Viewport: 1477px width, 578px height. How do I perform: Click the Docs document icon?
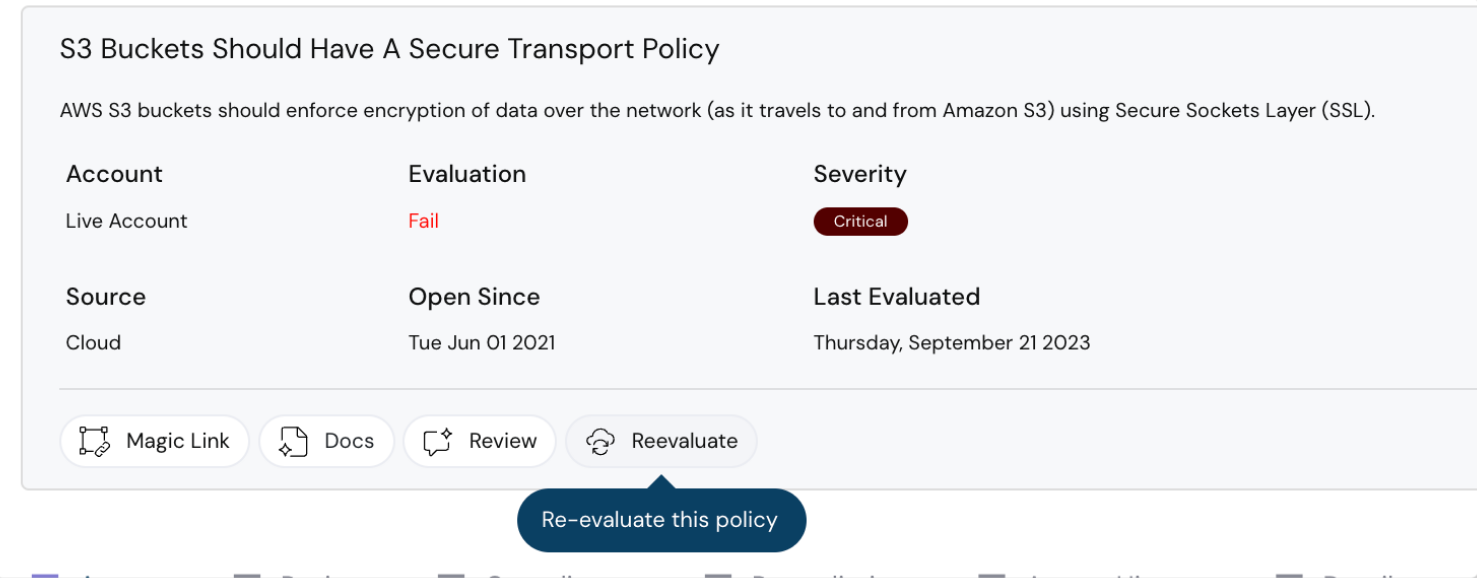[x=292, y=441]
